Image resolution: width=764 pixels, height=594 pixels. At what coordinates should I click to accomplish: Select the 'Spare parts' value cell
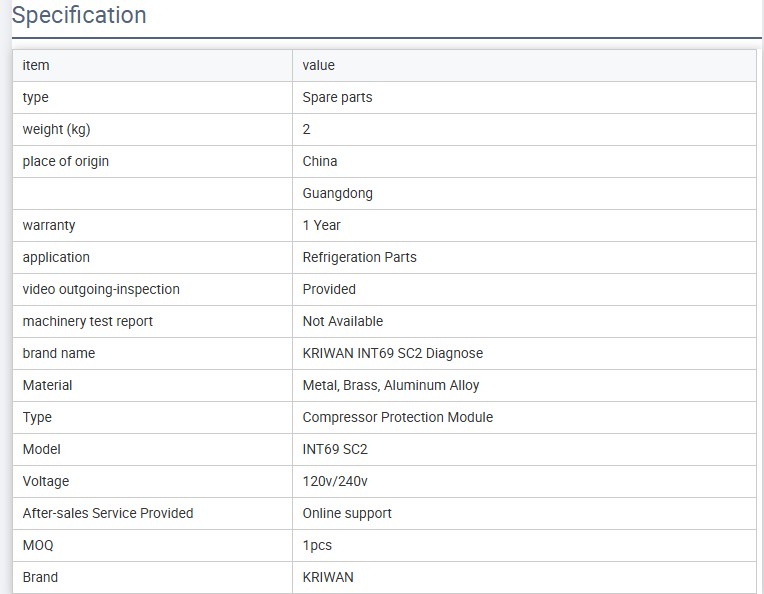point(337,97)
